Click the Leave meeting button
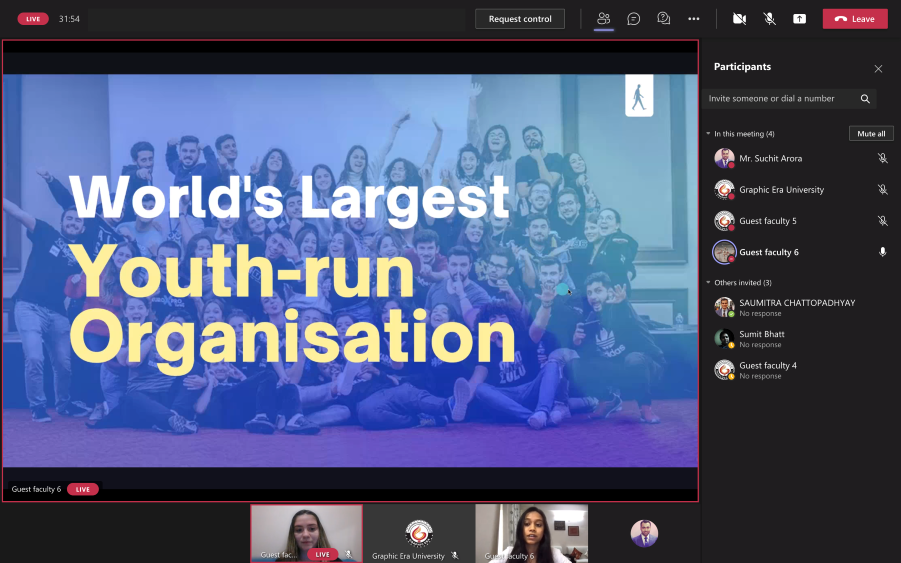The width and height of the screenshot is (901, 563). tap(854, 19)
